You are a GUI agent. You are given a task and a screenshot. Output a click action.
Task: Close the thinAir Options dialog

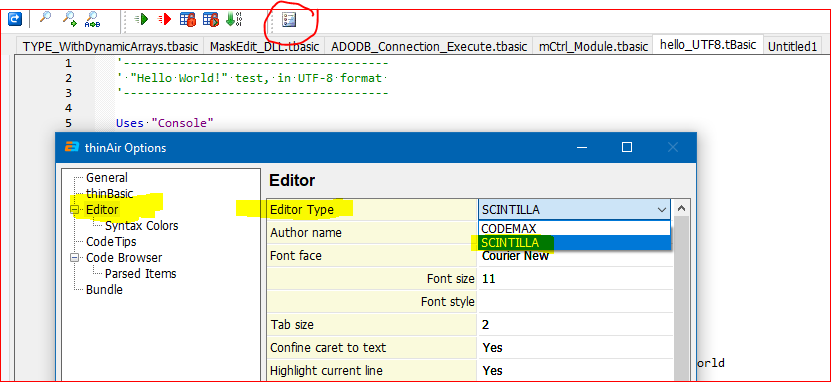[x=673, y=147]
